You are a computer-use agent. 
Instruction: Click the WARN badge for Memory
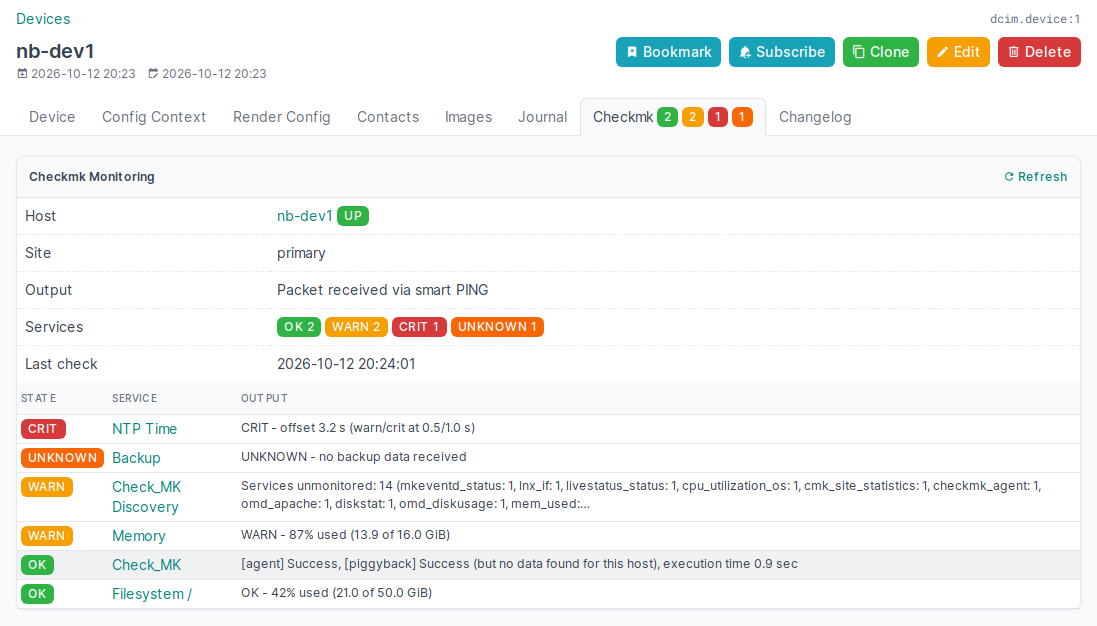[47, 536]
